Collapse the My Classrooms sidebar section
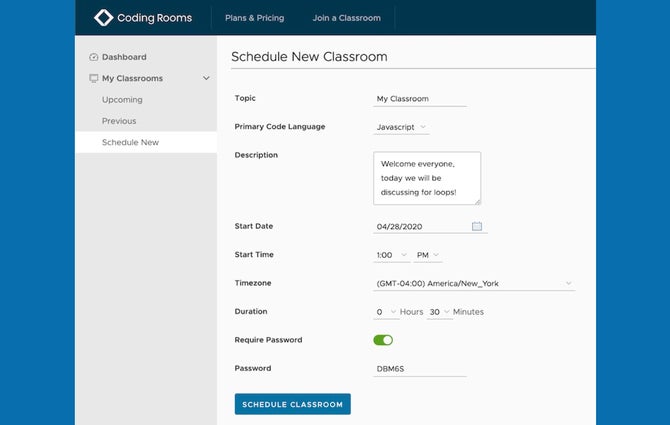The image size is (670, 425). tap(206, 78)
